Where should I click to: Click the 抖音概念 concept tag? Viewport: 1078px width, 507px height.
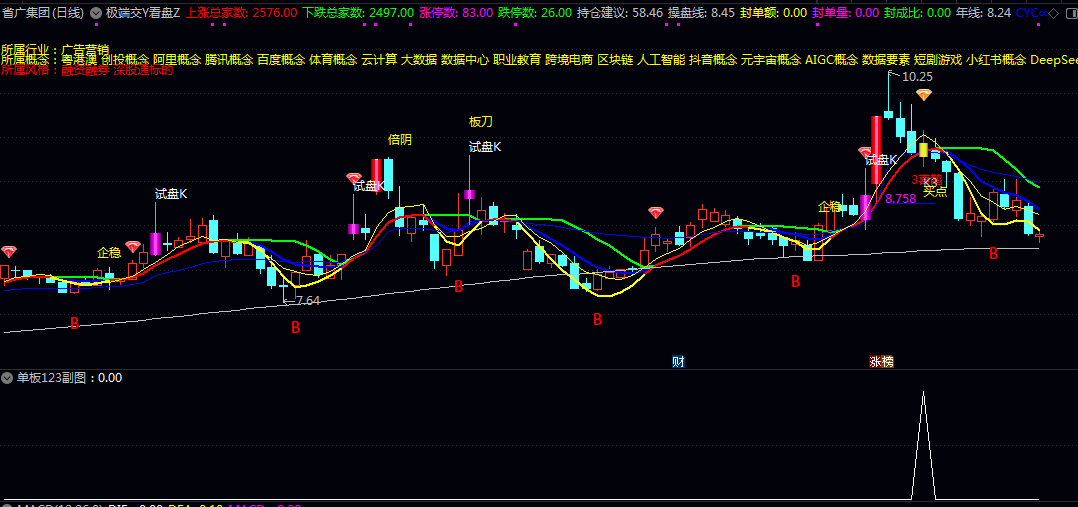713,60
